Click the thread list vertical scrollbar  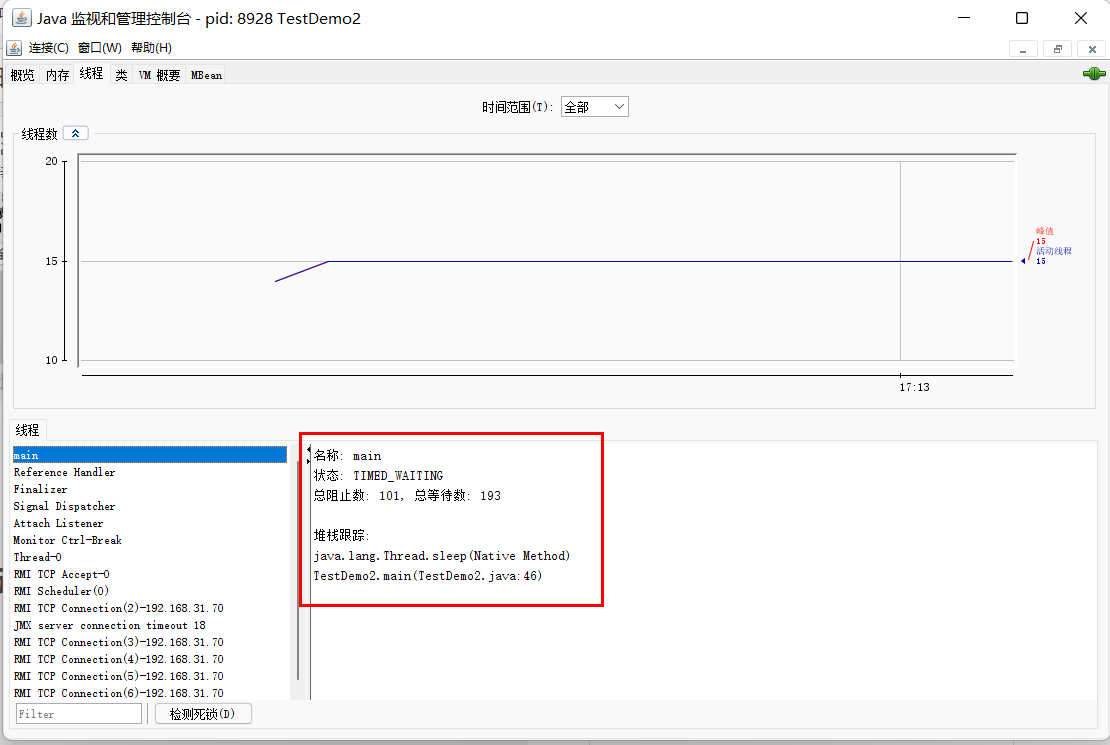click(x=297, y=570)
